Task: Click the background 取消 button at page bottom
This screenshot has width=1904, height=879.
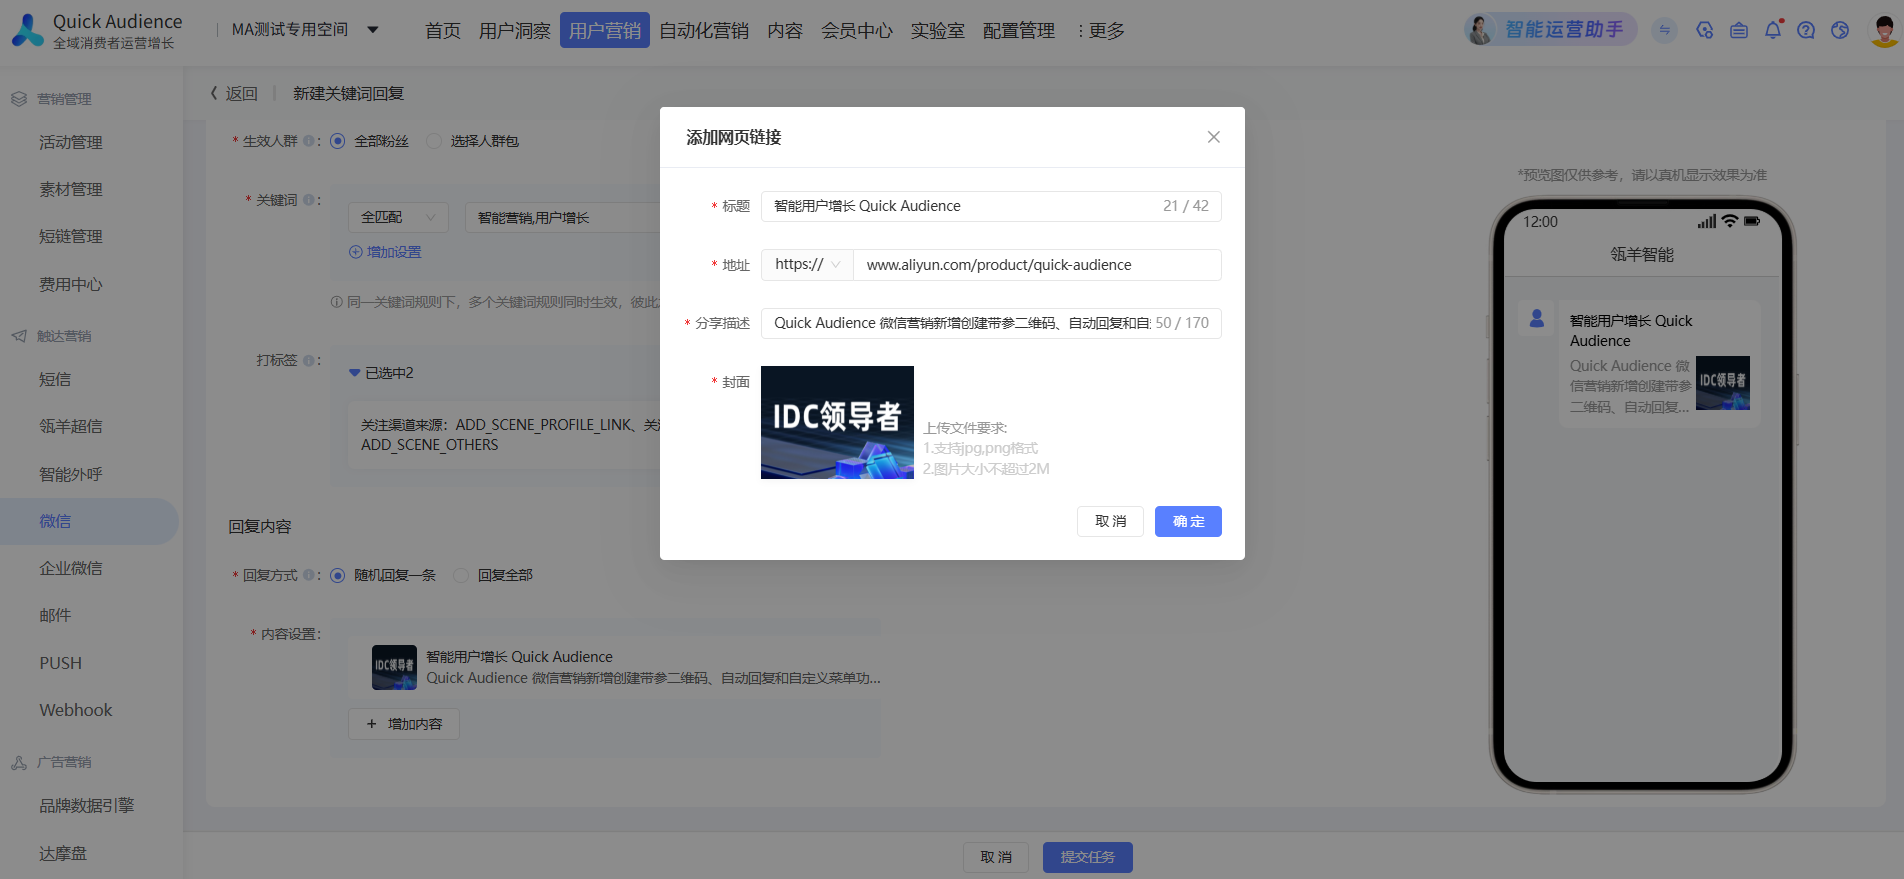Action: coord(996,857)
